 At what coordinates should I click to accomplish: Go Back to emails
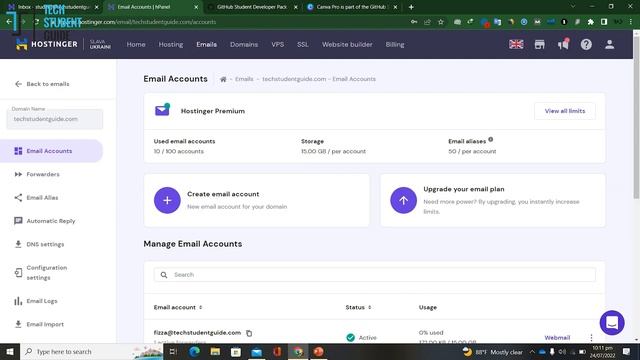(42, 84)
